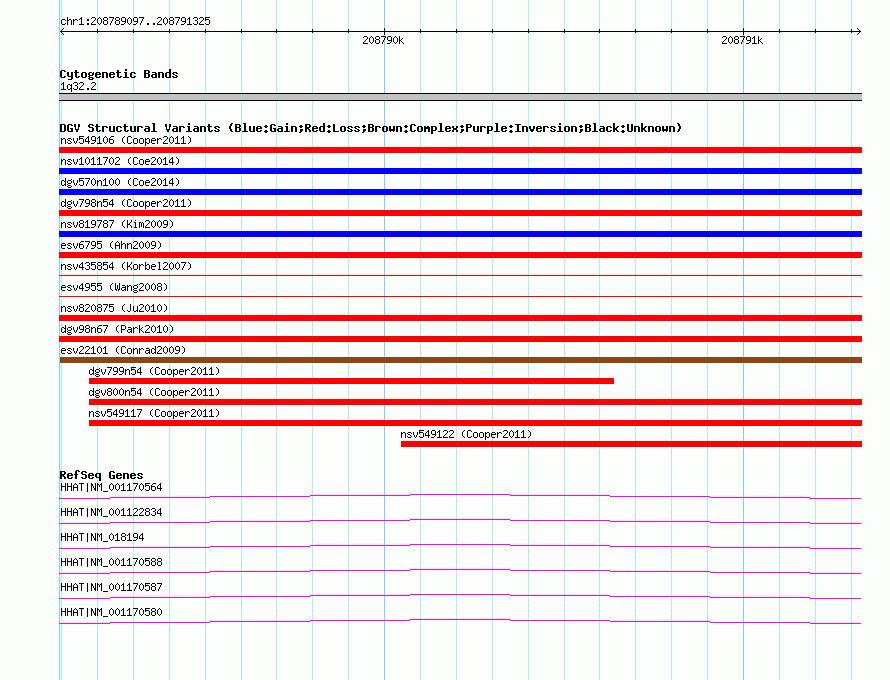This screenshot has height=680, width=890.
Task: Click the red bar of nsv549122
Action: tap(631, 444)
